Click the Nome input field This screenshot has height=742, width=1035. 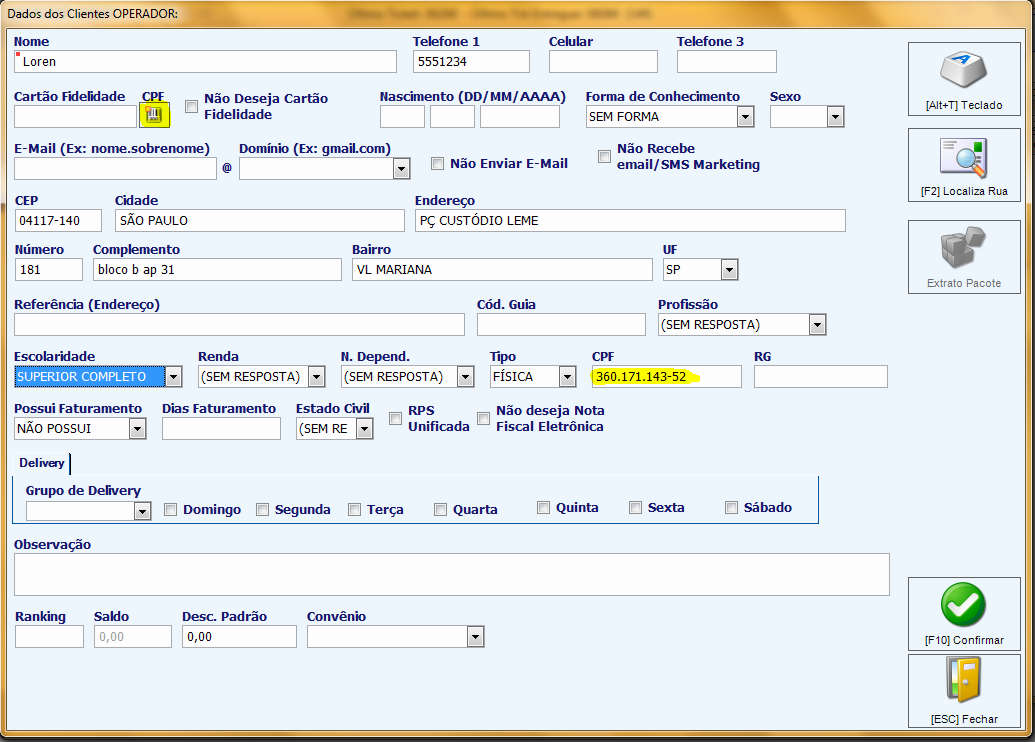tap(205, 61)
